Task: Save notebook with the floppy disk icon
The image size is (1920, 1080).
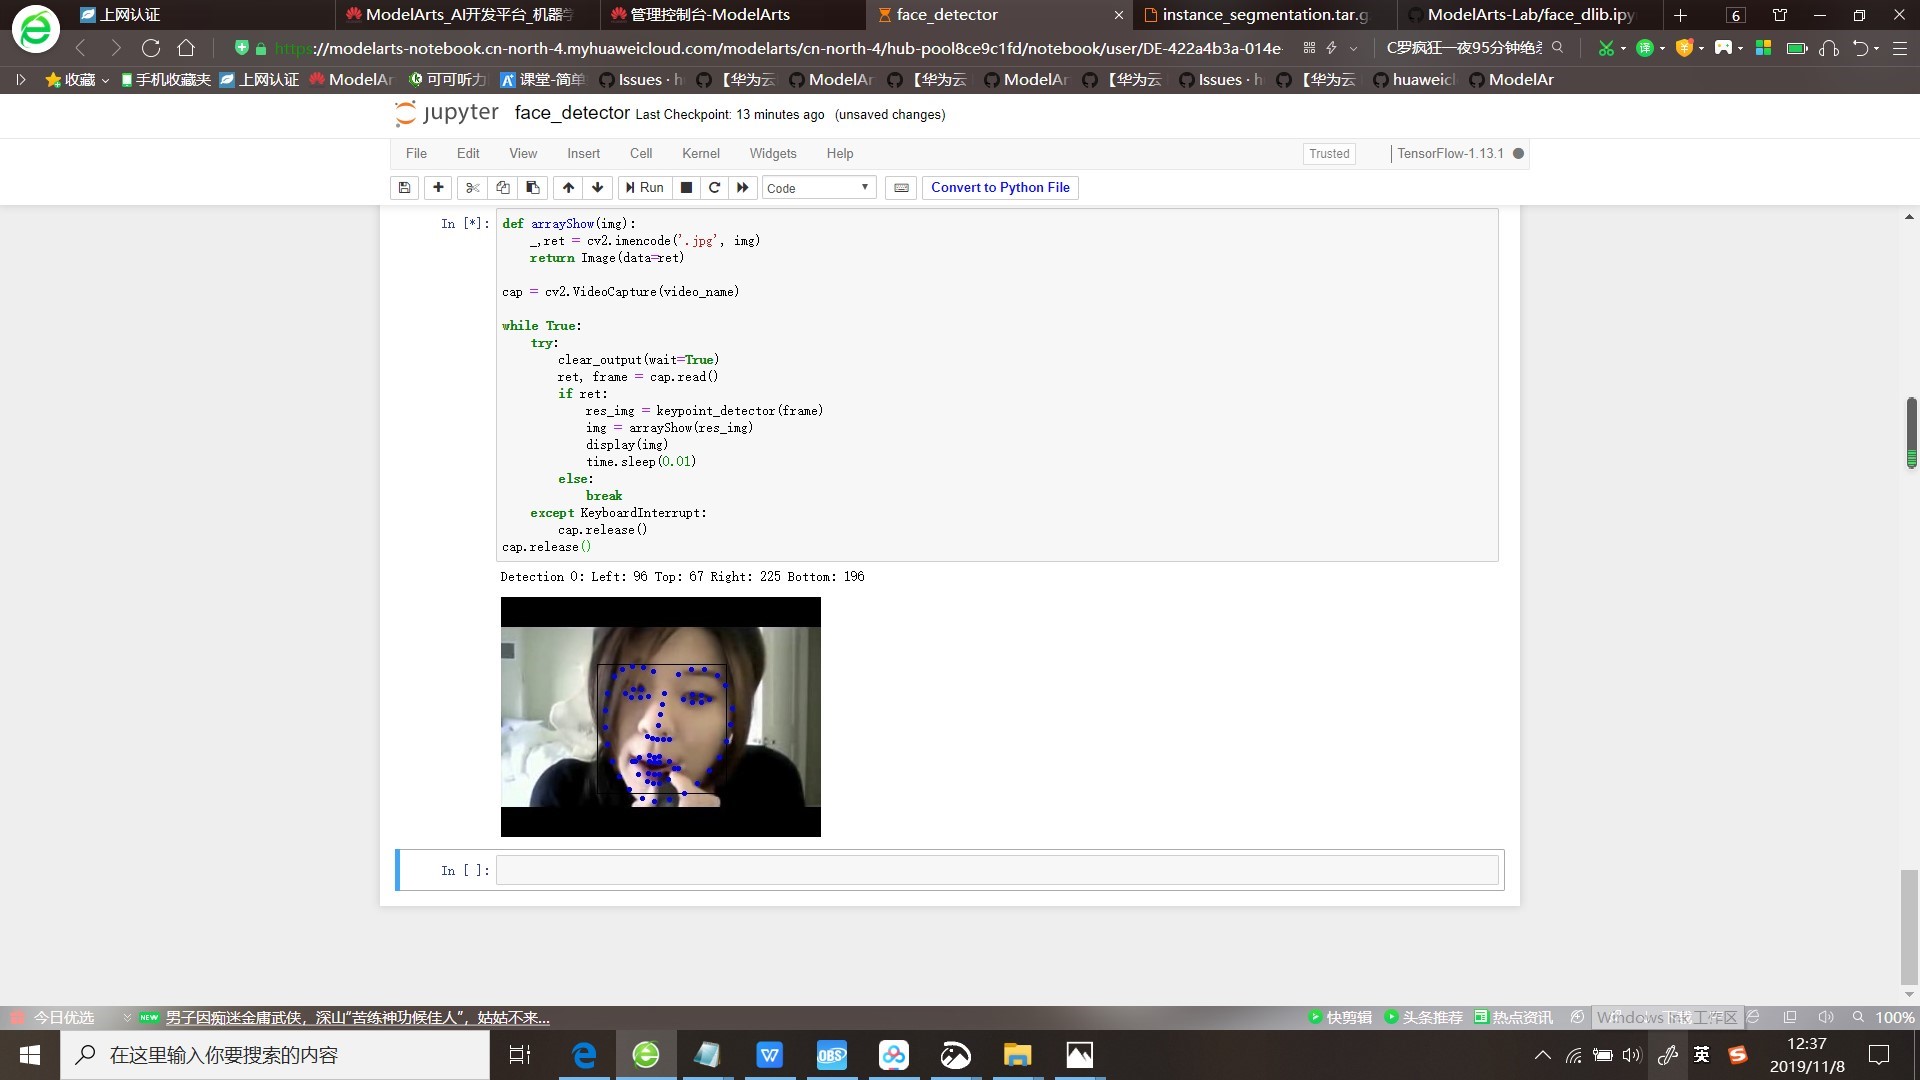Action: 404,187
